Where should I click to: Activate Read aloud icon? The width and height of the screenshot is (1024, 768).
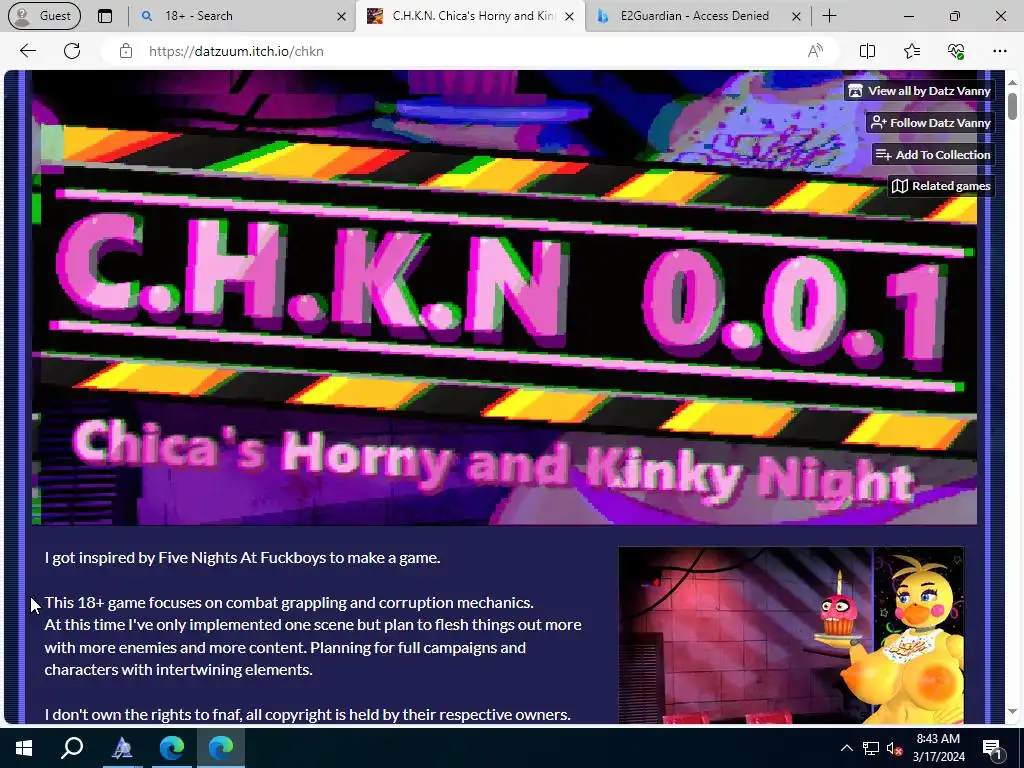click(815, 51)
